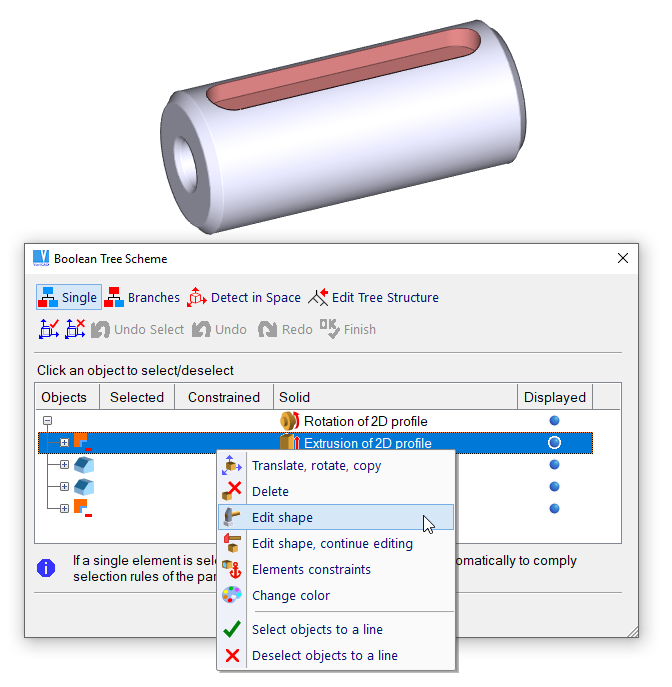Open Edit Tree Structure tool
This screenshot has width=672, height=687.
tap(373, 297)
